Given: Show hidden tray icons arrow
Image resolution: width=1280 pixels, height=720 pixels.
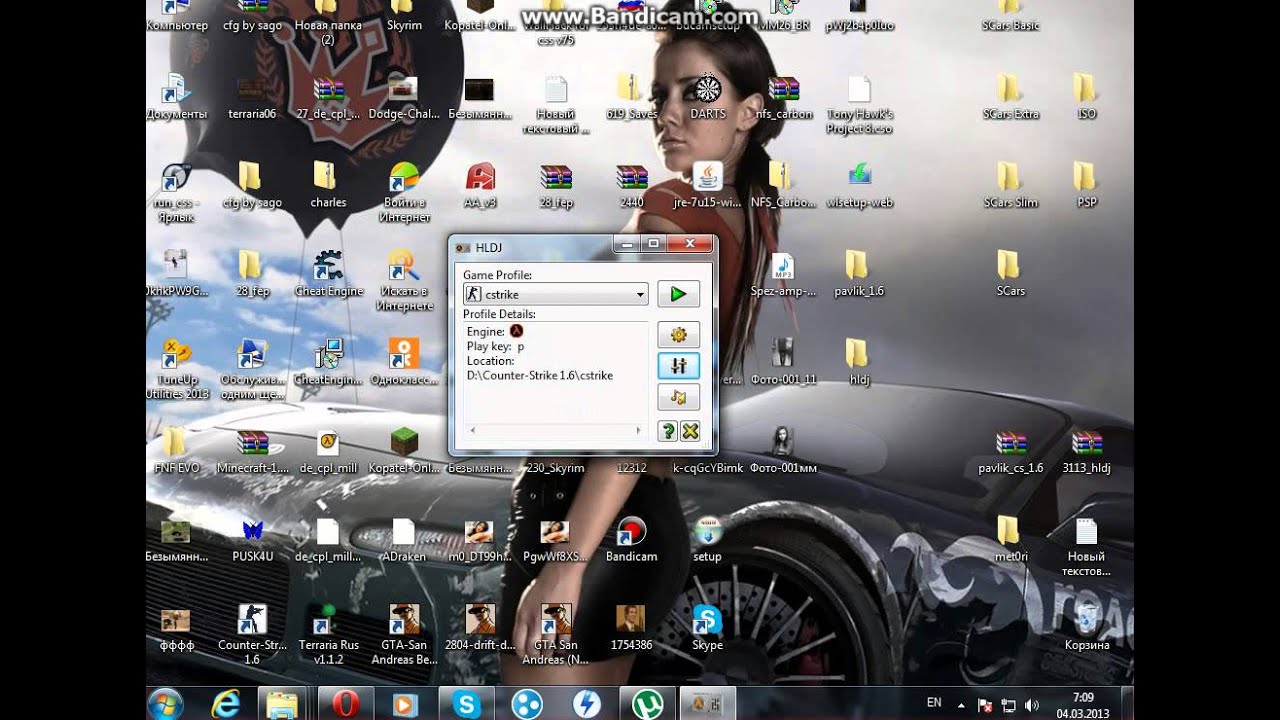Looking at the screenshot, I should pos(962,704).
